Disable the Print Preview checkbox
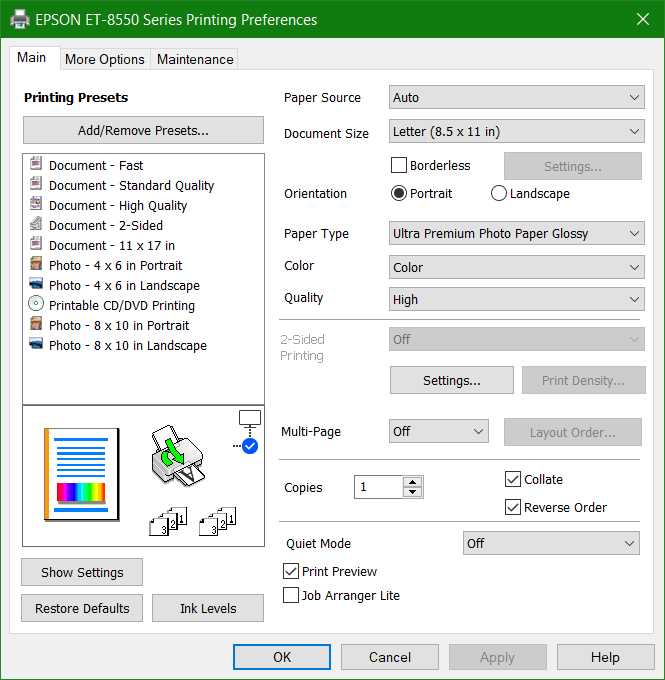The width and height of the screenshot is (665, 680). coord(291,571)
